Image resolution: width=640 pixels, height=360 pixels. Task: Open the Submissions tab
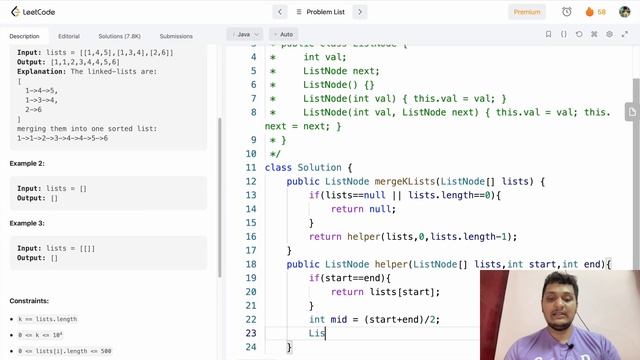click(176, 36)
